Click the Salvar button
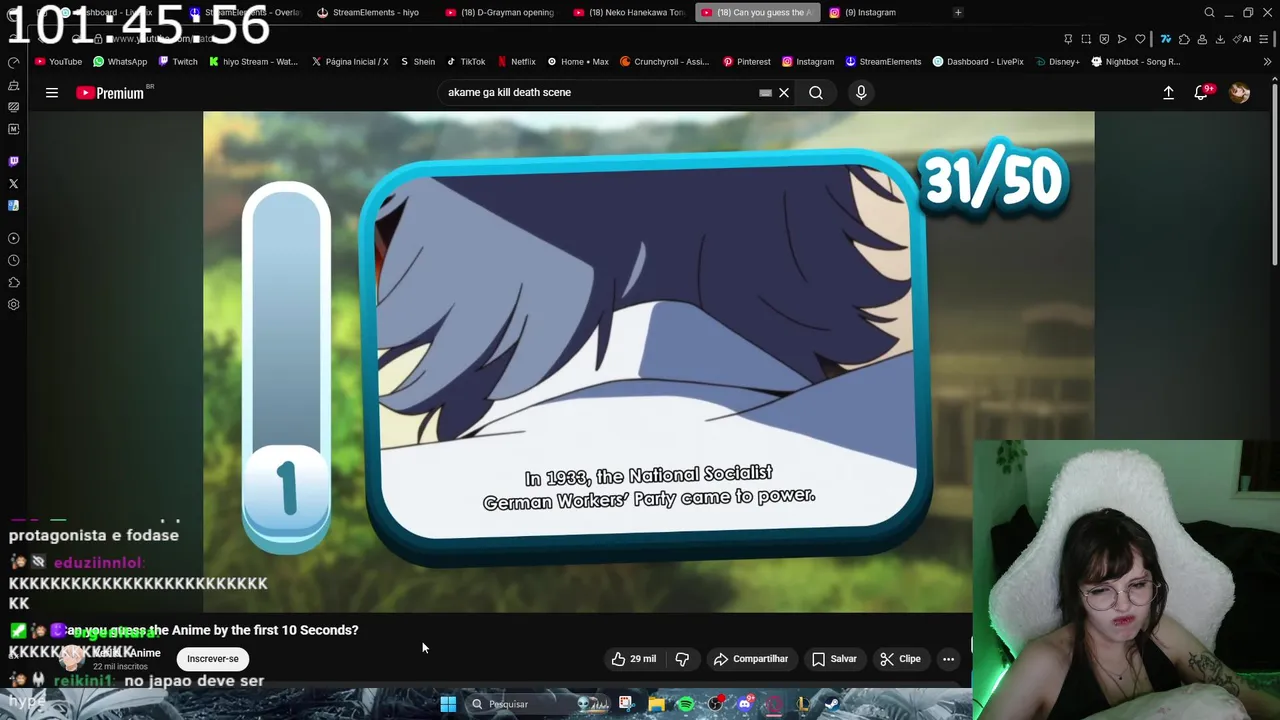 [x=834, y=659]
